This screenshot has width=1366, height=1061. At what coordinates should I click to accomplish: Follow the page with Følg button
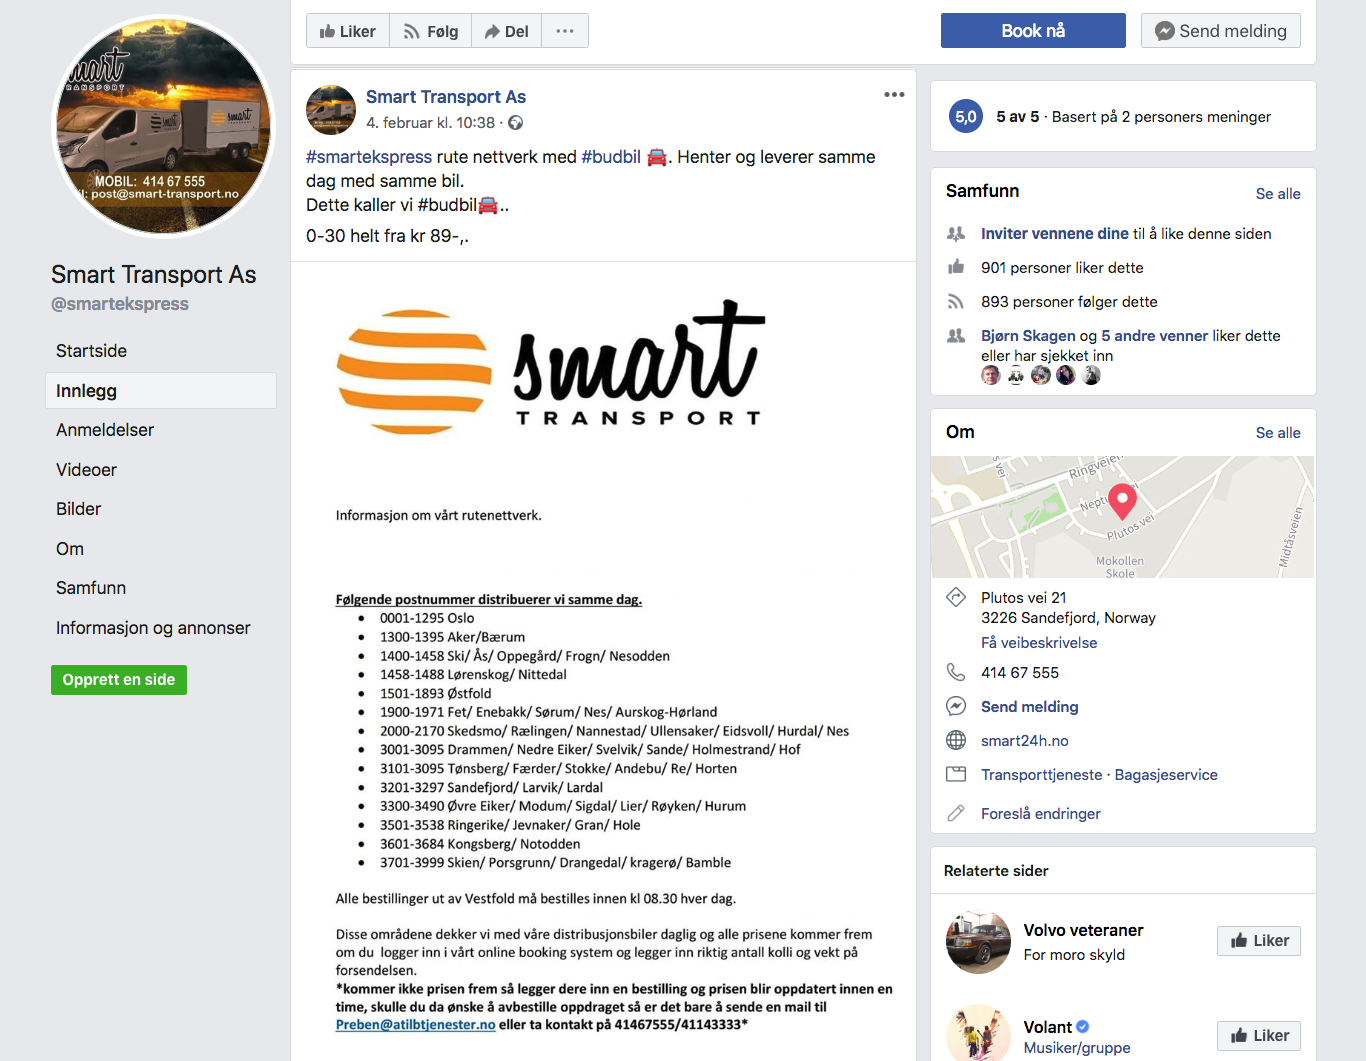(430, 31)
